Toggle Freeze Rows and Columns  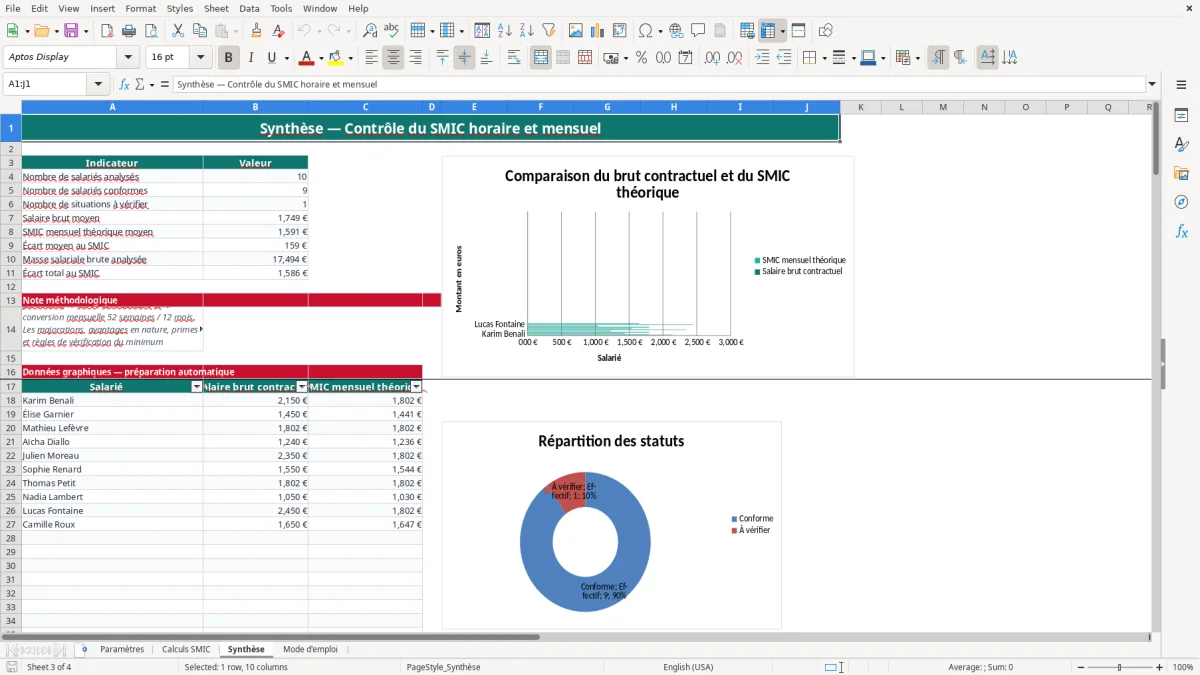(768, 31)
